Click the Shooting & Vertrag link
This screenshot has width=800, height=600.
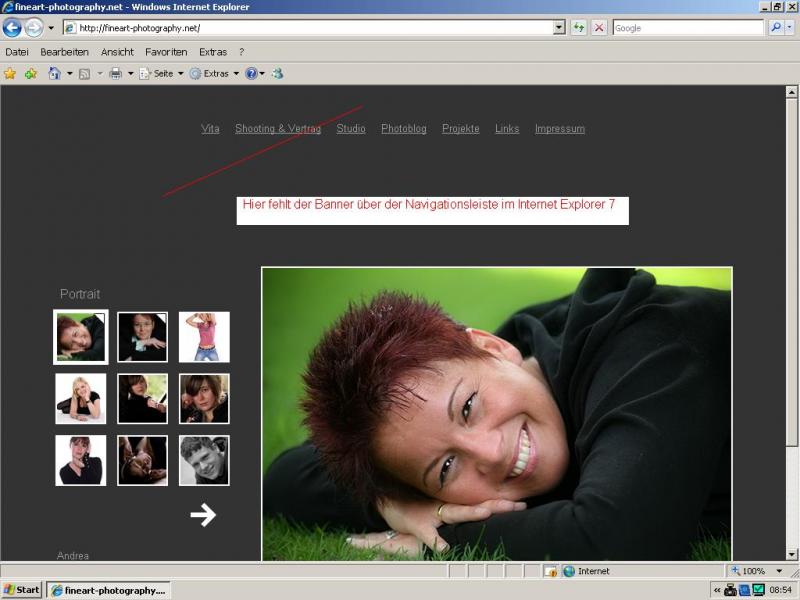[x=277, y=129]
